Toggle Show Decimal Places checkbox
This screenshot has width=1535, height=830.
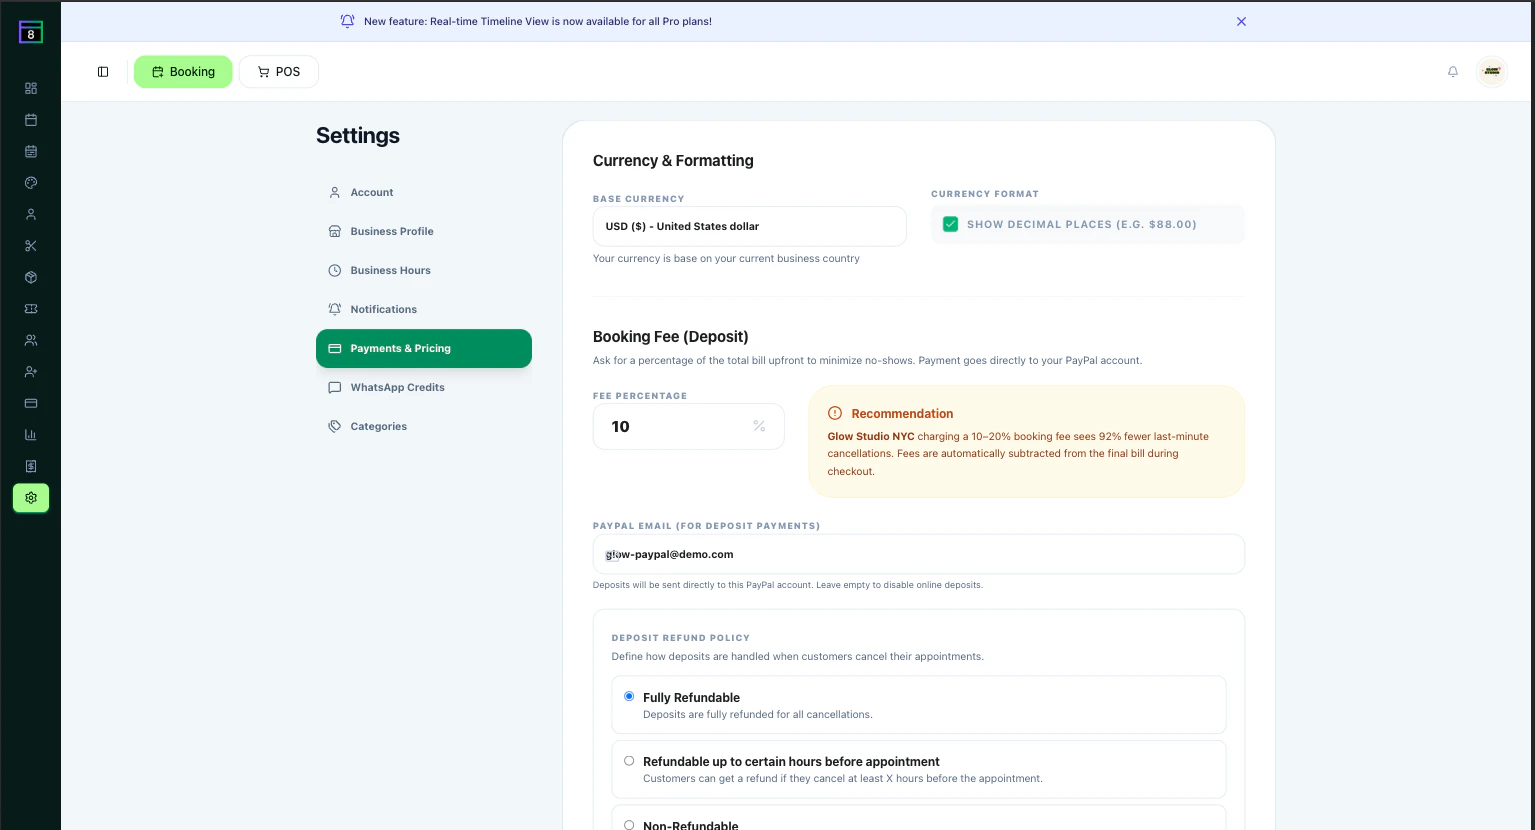(951, 224)
